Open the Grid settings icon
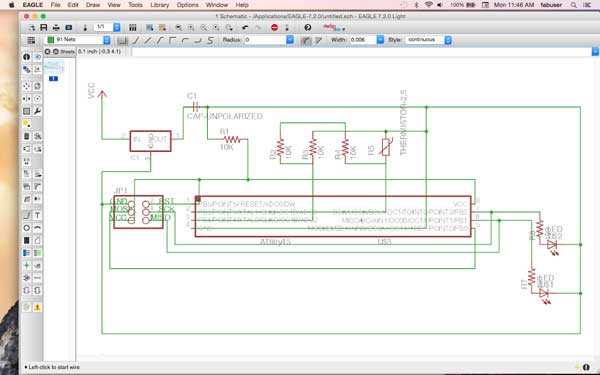The height and width of the screenshot is (375, 600). coord(31,40)
